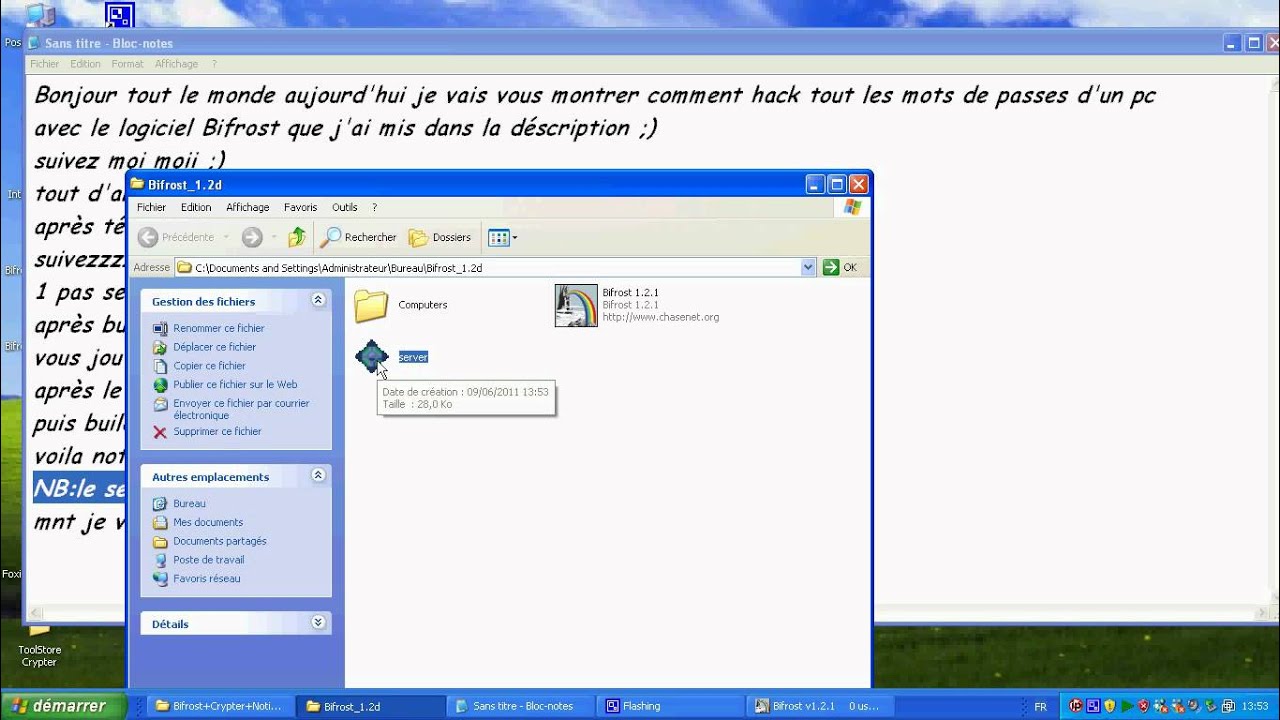
Task: Open the Outils menu
Action: (345, 207)
